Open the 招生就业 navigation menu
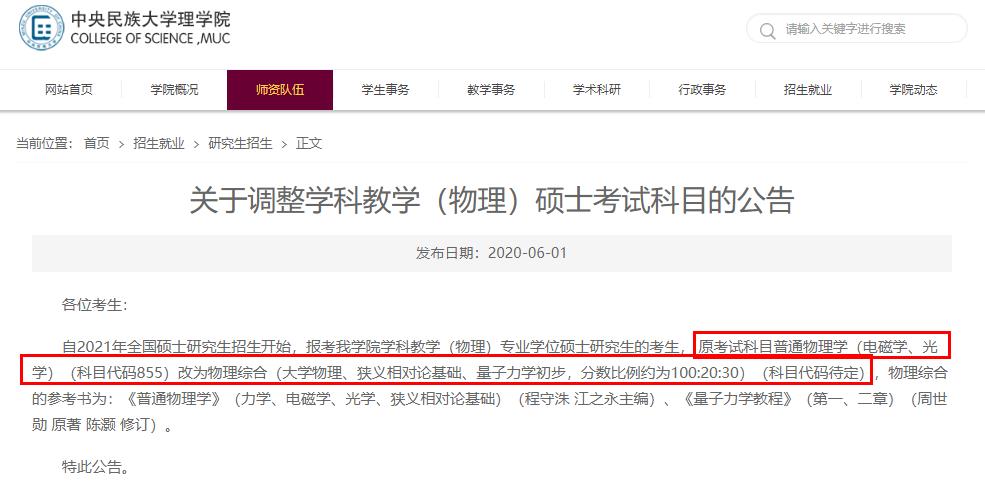The width and height of the screenshot is (985, 492). (808, 90)
